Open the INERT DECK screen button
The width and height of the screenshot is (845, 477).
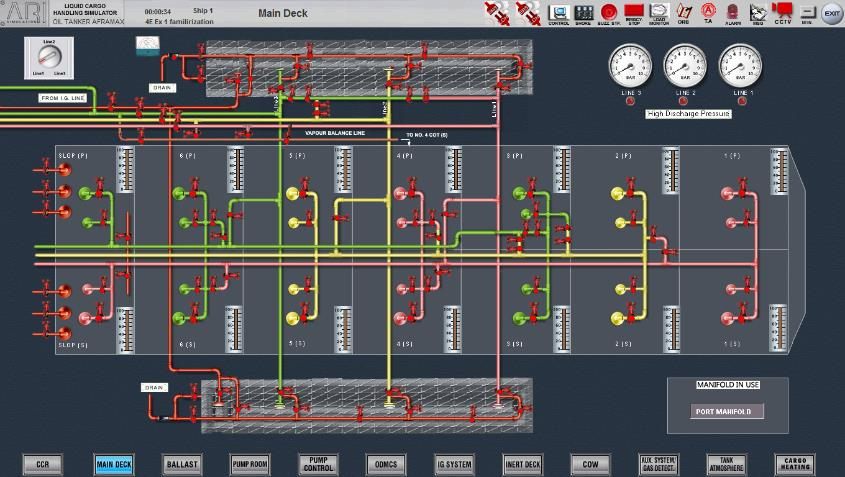click(x=523, y=464)
